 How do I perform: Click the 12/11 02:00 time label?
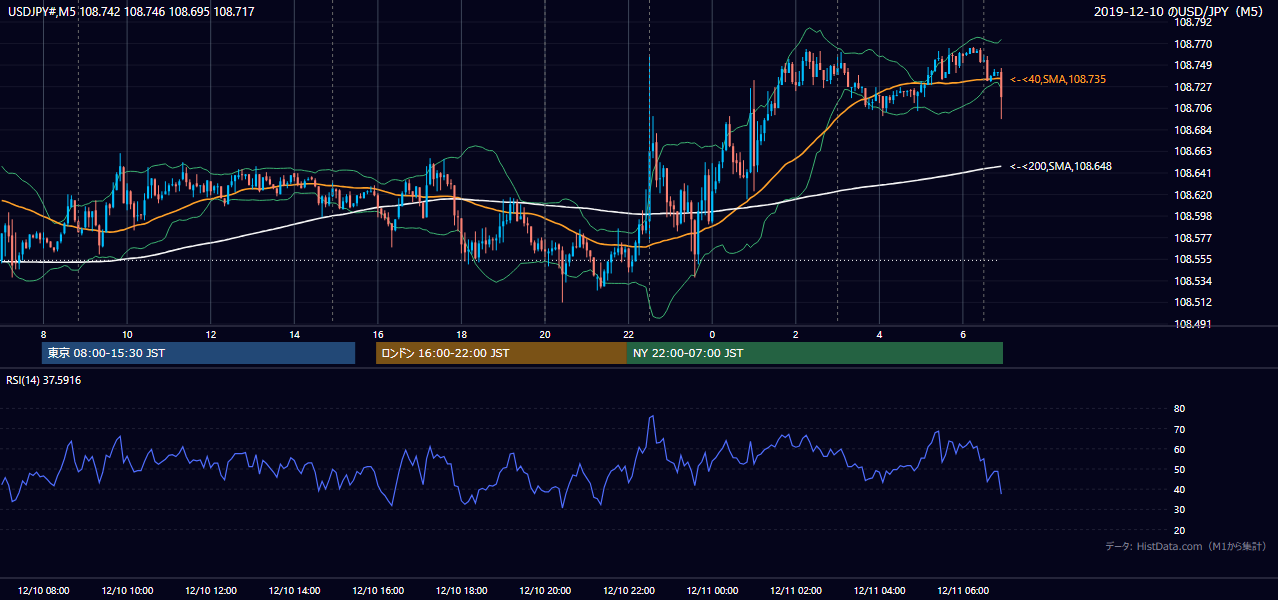(796, 591)
